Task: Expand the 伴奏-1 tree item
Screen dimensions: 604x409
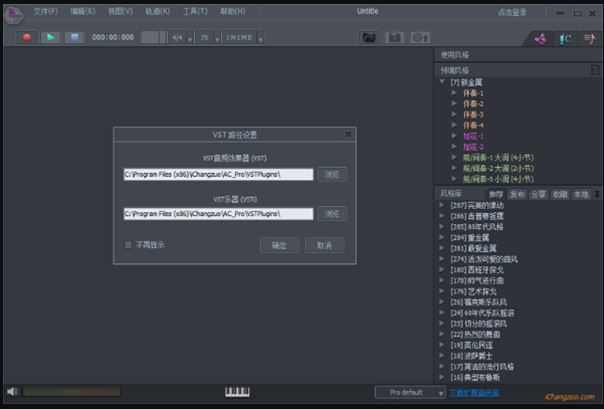Action: pos(454,93)
